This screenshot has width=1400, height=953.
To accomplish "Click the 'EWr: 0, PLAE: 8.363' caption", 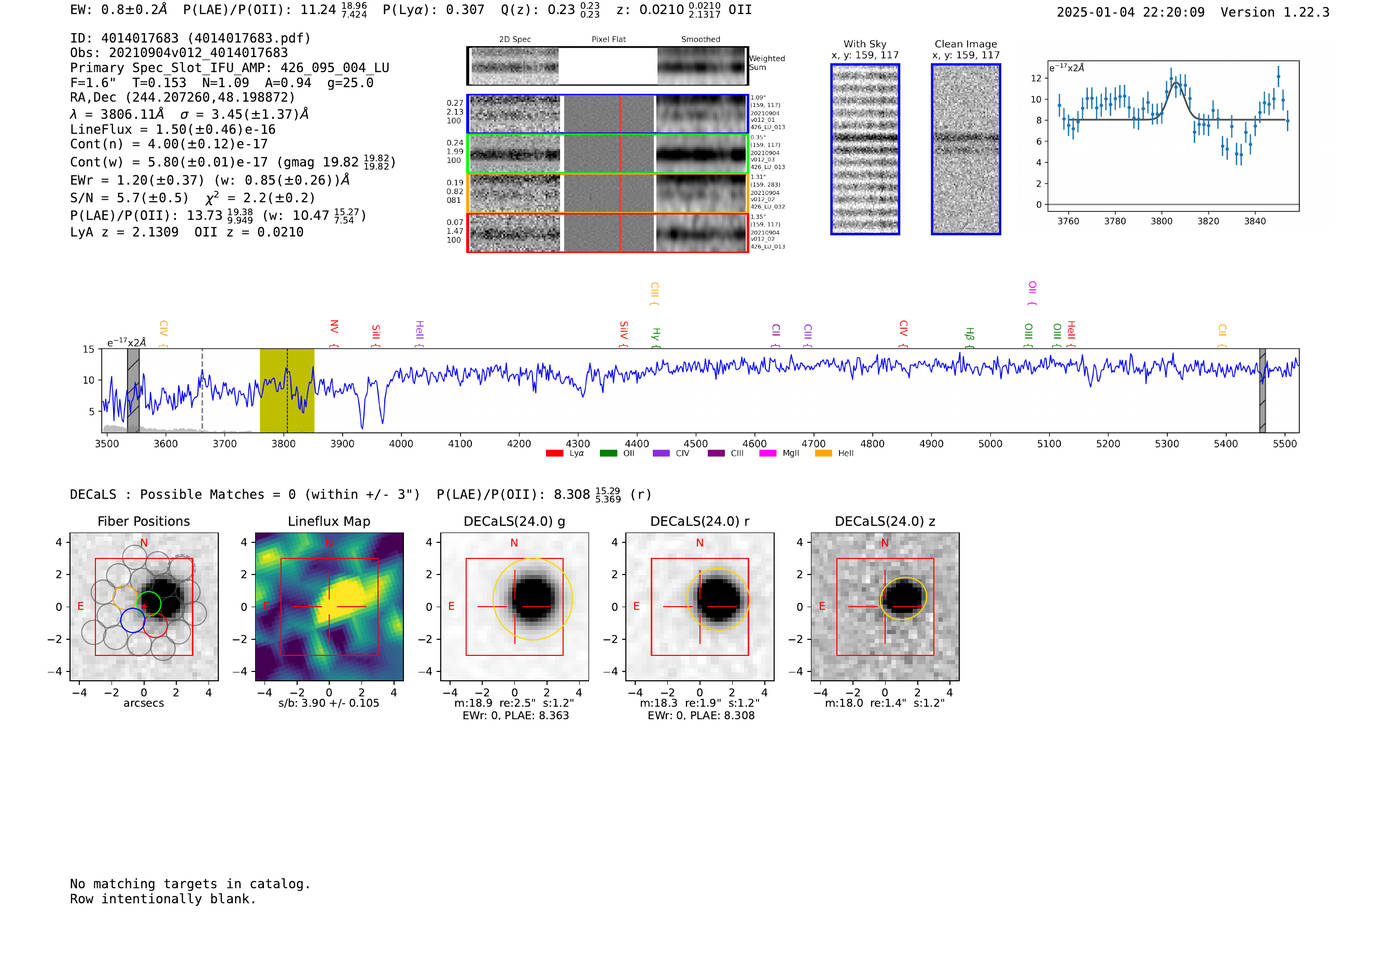I will 515,716.
